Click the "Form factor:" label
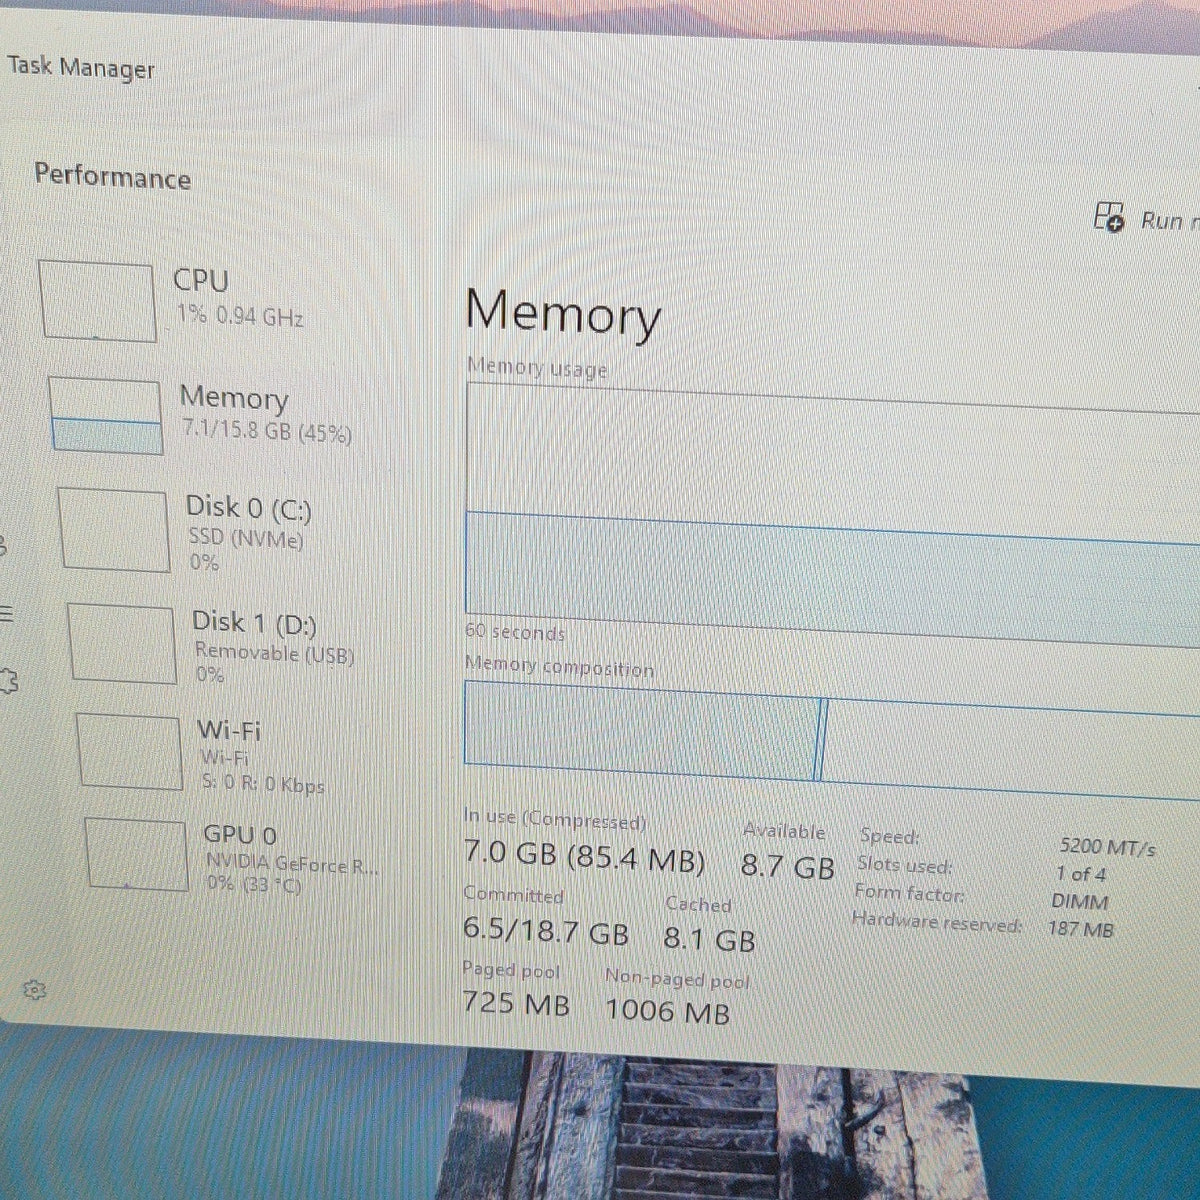The width and height of the screenshot is (1200, 1200). tap(909, 893)
